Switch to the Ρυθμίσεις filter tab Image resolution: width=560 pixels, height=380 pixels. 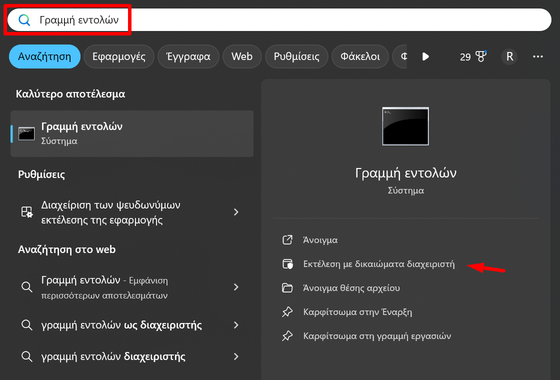[x=296, y=56]
